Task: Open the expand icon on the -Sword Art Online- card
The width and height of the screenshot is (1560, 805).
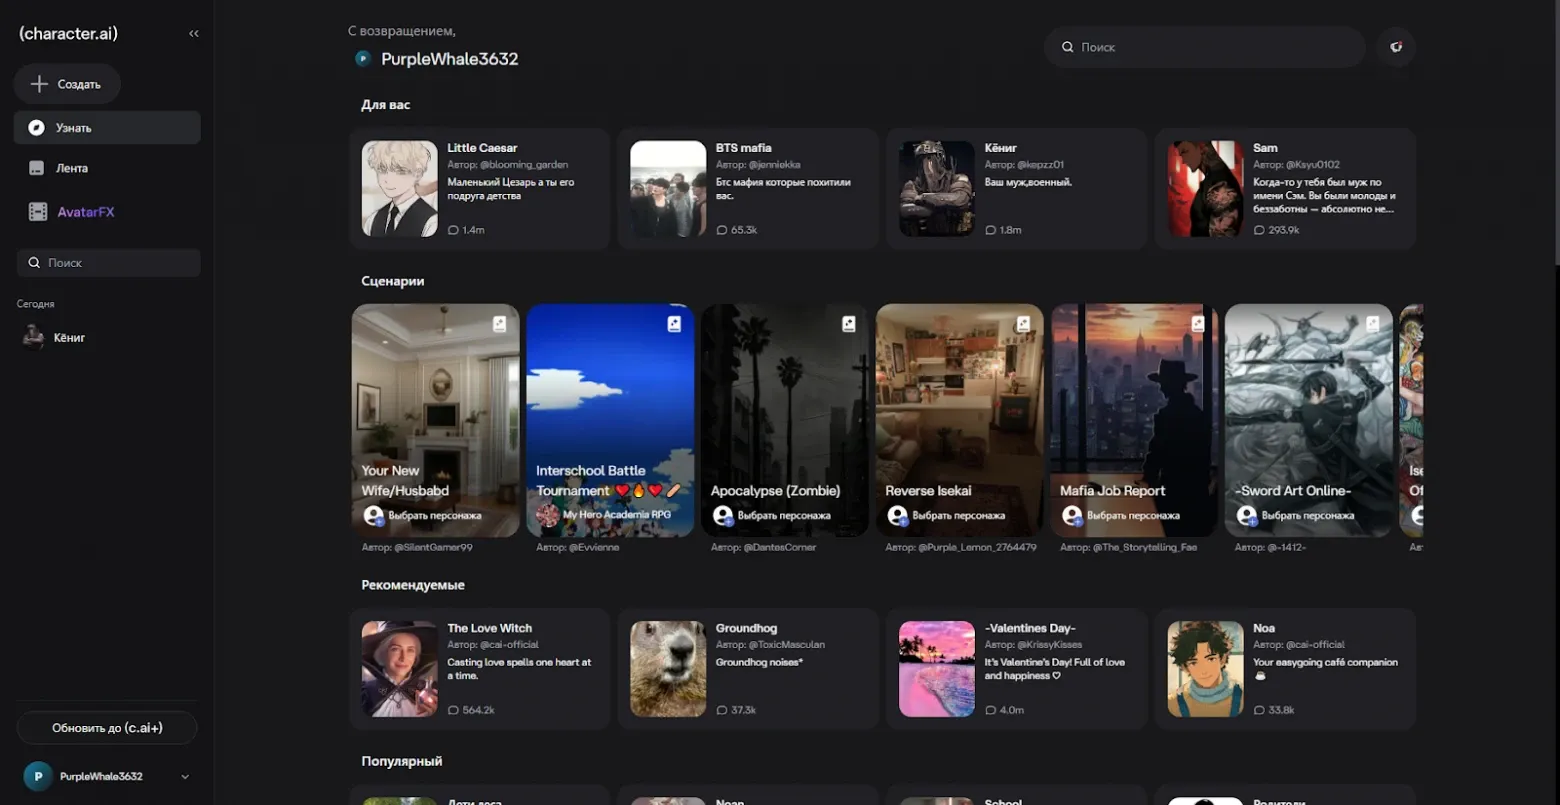Action: 1371,323
